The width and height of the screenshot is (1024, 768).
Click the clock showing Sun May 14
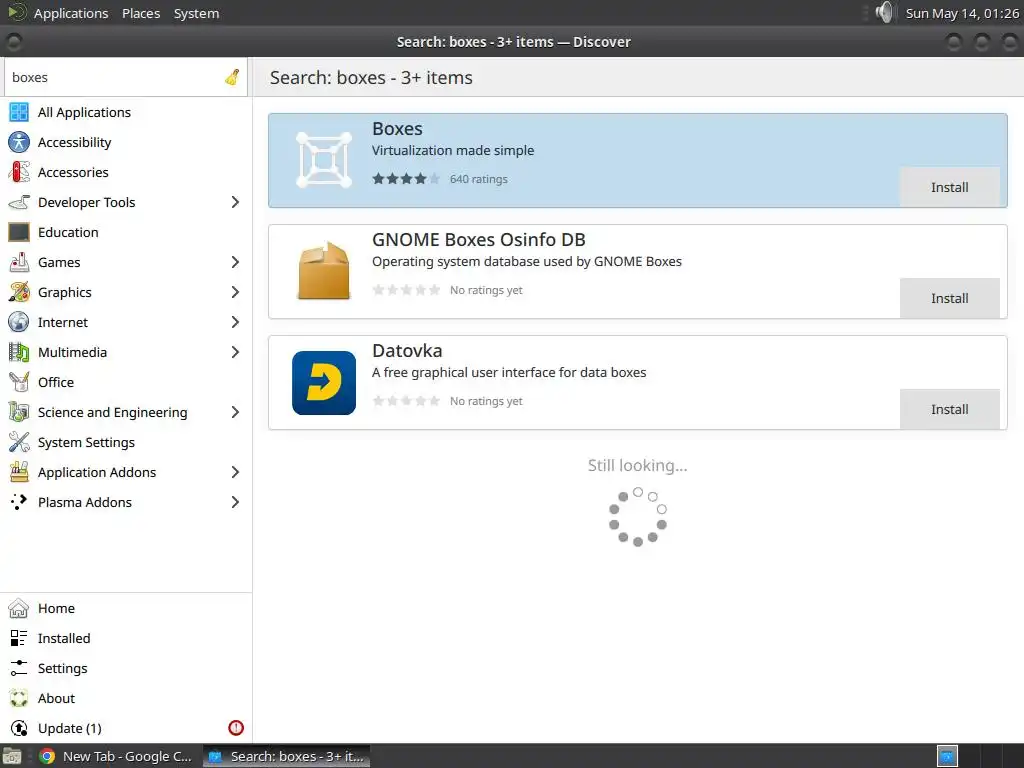[962, 13]
